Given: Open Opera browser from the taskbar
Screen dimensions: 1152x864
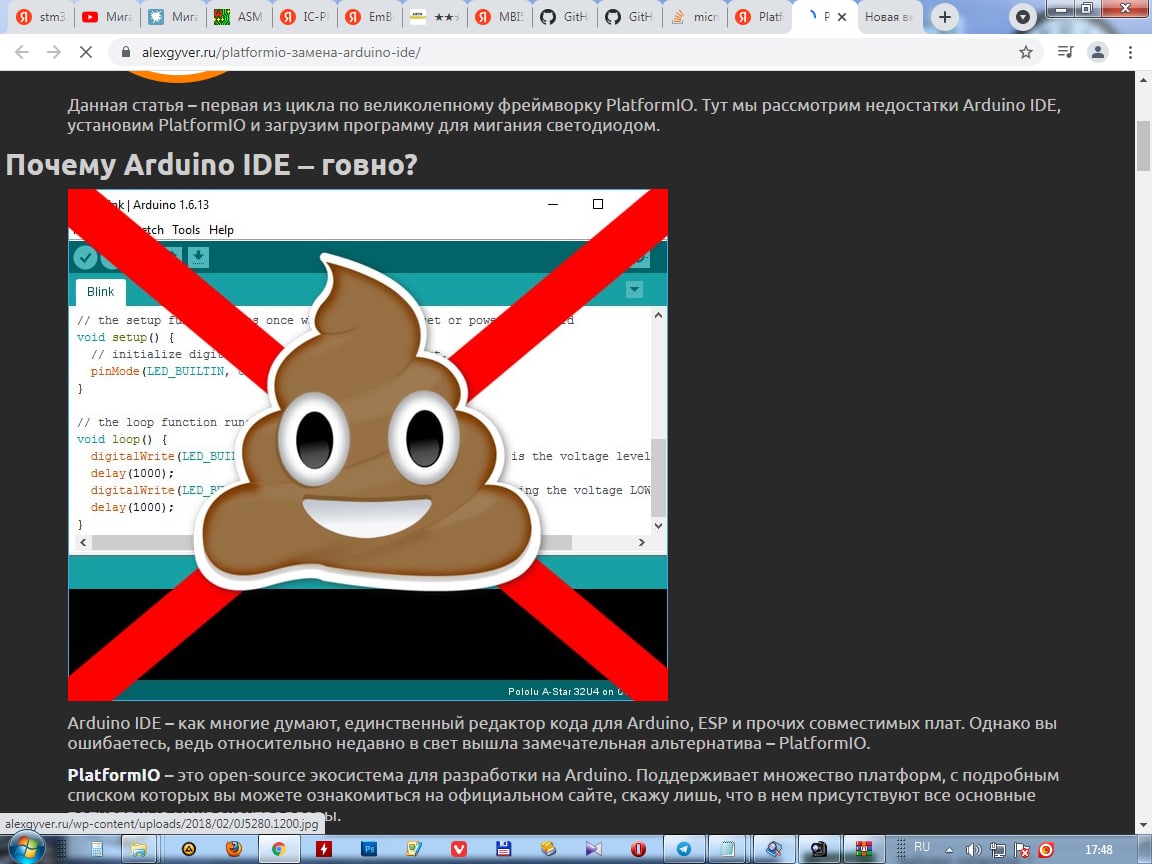Looking at the screenshot, I should [x=638, y=849].
